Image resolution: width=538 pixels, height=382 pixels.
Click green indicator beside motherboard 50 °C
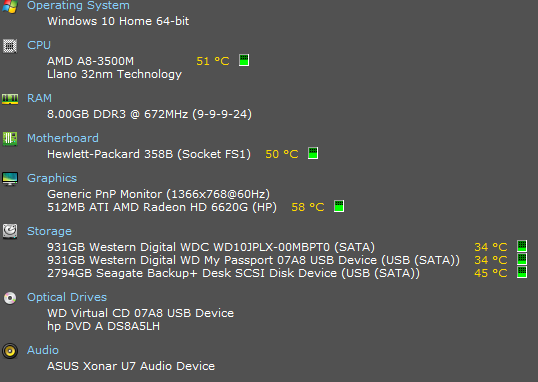click(x=313, y=153)
